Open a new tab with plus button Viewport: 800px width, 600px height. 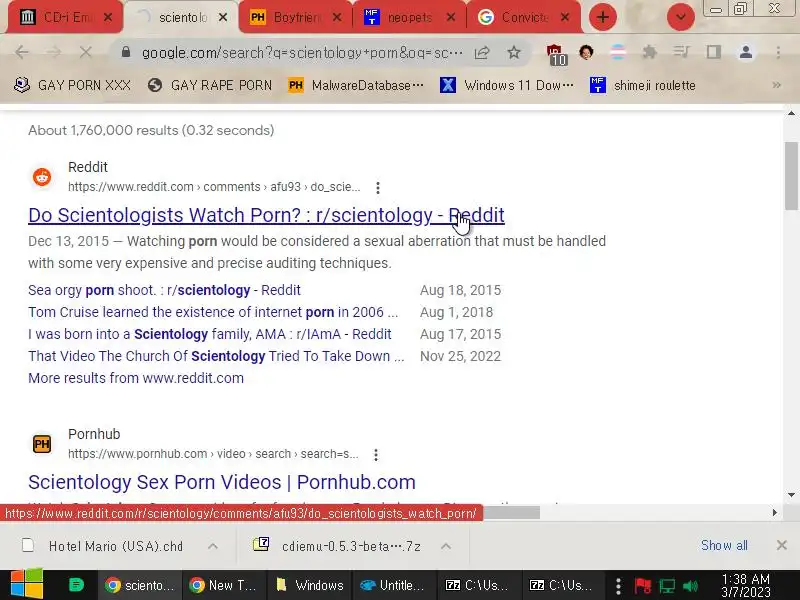click(x=603, y=17)
